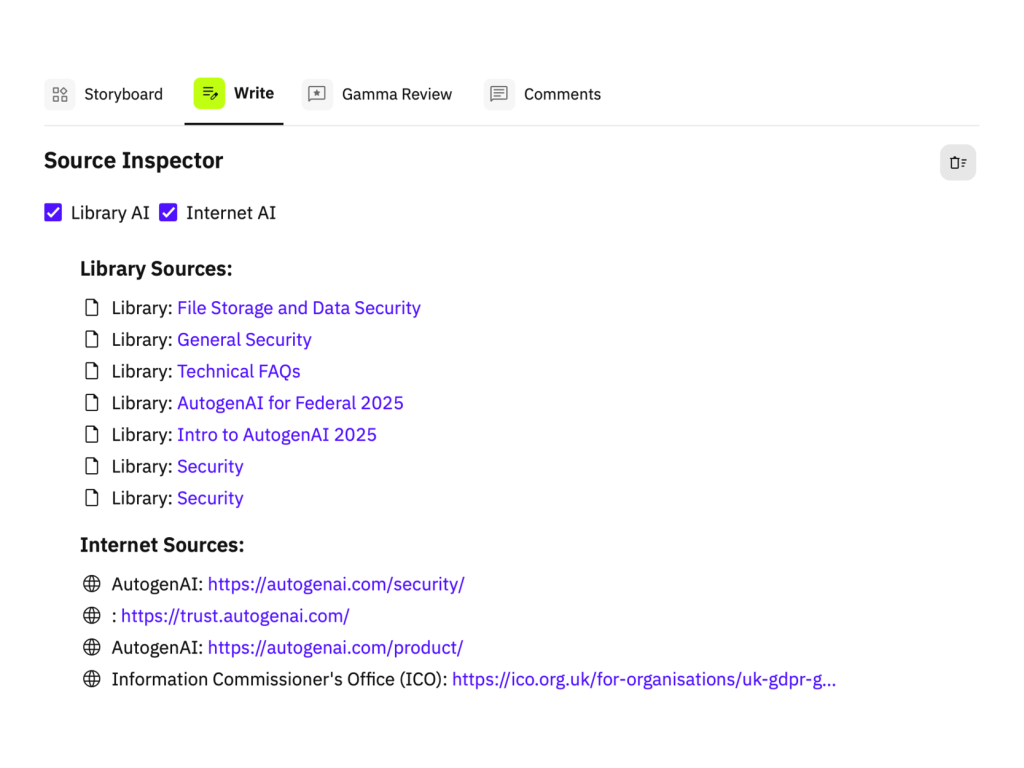Image resolution: width=1024 pixels, height=768 pixels.
Task: Click document icon beside Technical FAQs
Action: click(x=92, y=371)
